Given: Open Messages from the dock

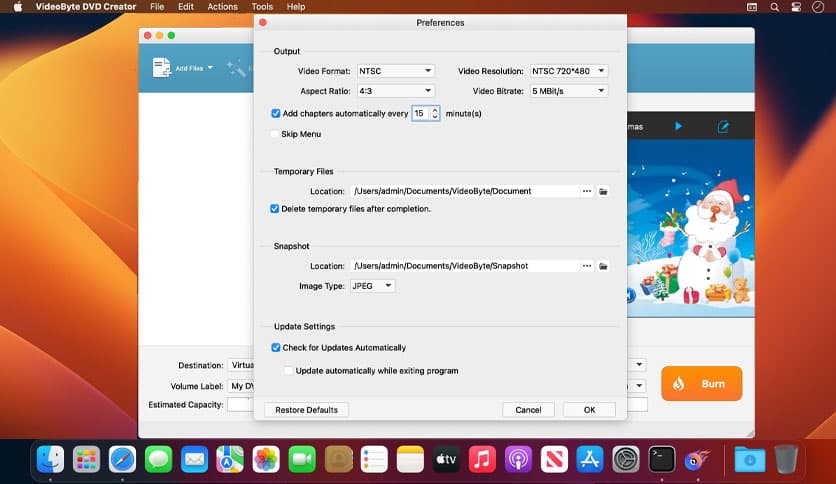Looking at the screenshot, I should pyautogui.click(x=158, y=459).
